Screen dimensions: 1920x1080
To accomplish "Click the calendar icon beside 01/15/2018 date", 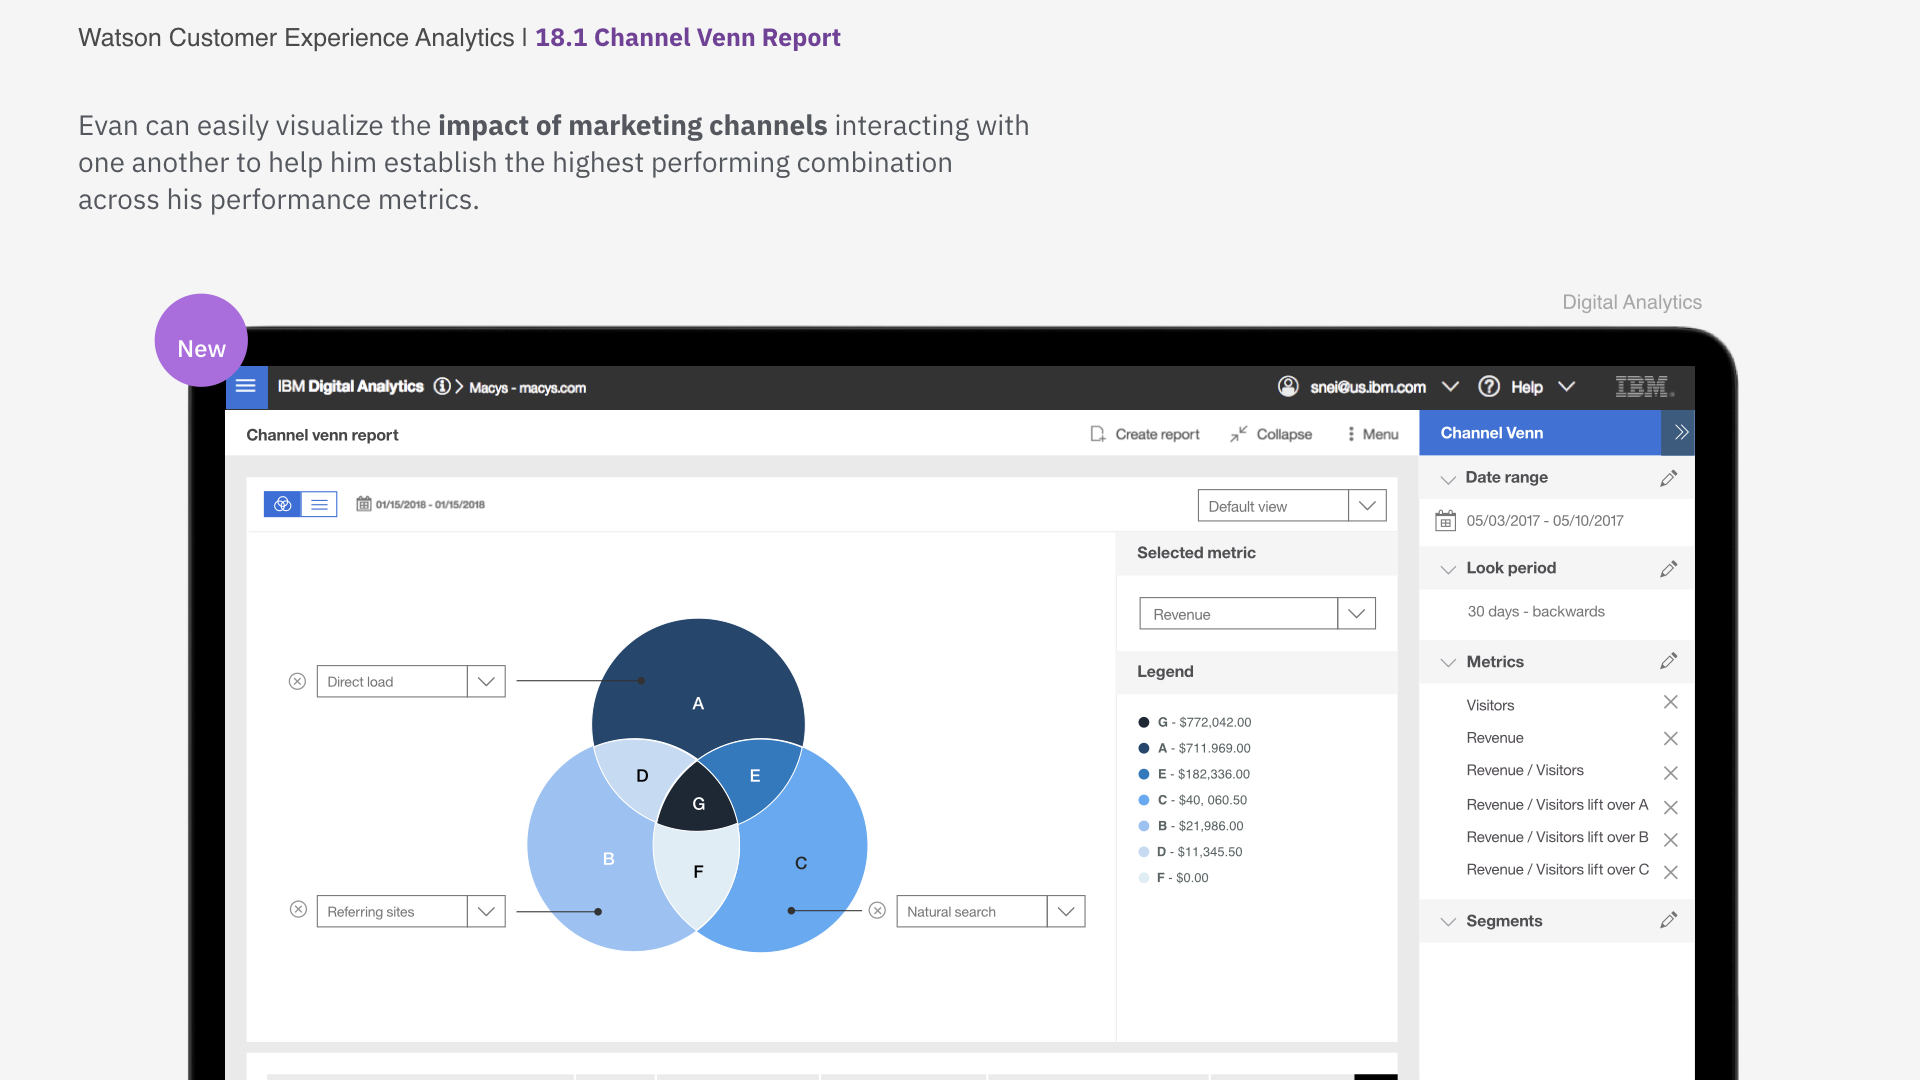I will pos(364,504).
